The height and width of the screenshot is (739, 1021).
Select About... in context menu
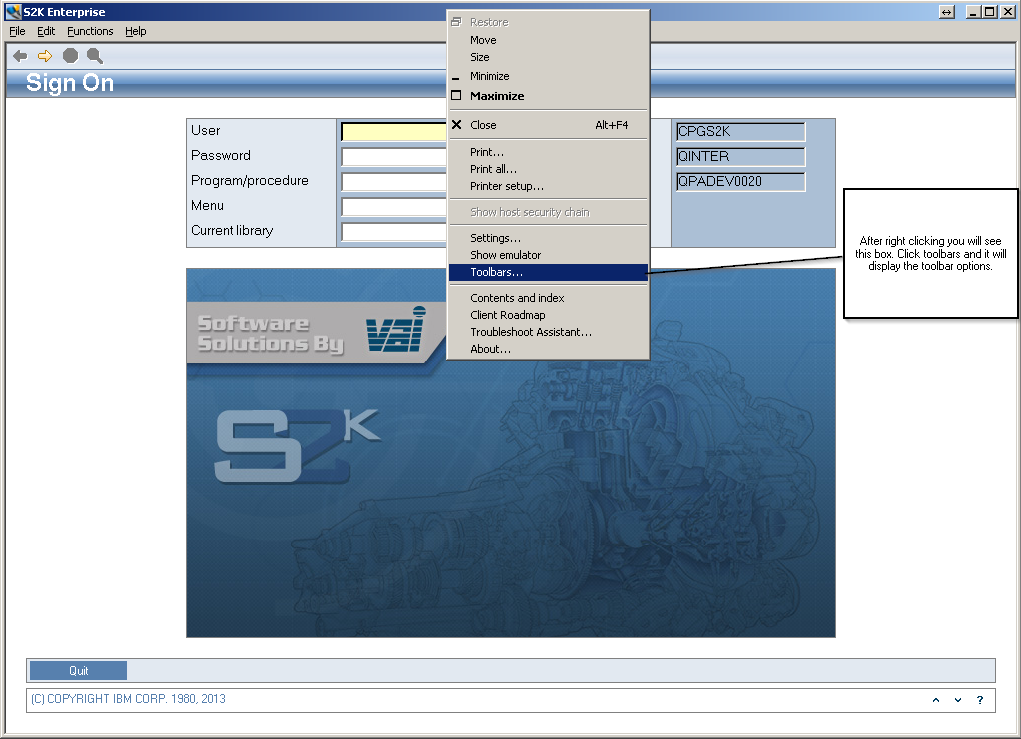pos(548,349)
